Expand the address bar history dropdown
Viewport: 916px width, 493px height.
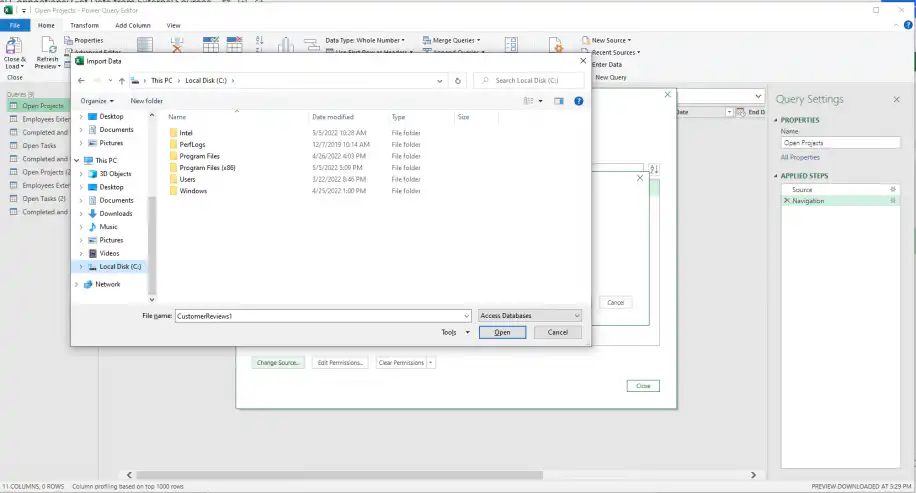439,81
